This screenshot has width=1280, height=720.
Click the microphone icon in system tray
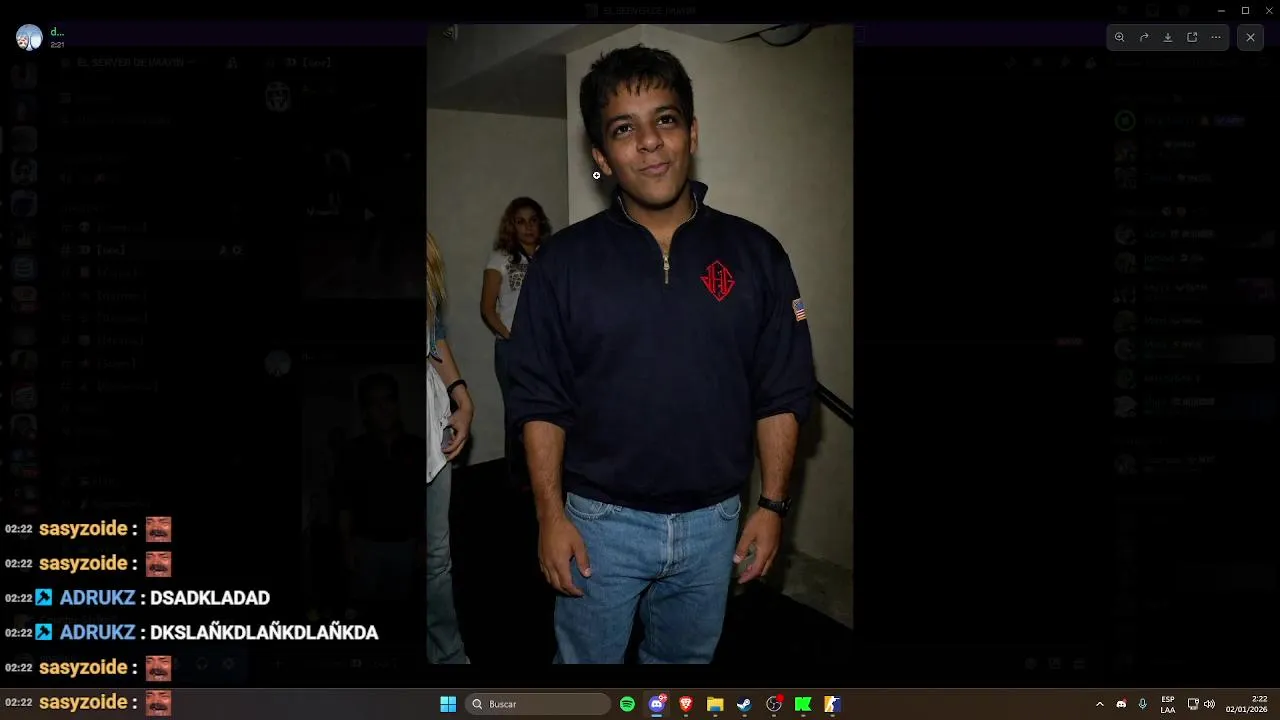click(1142, 704)
